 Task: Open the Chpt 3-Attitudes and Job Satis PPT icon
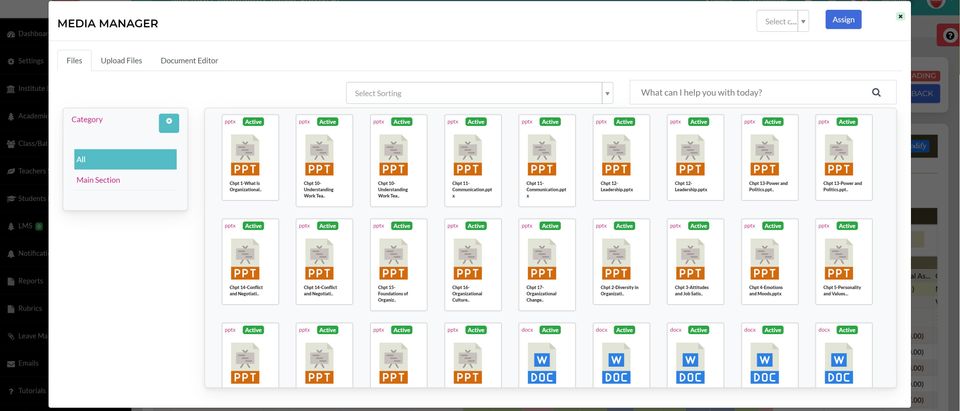690,259
